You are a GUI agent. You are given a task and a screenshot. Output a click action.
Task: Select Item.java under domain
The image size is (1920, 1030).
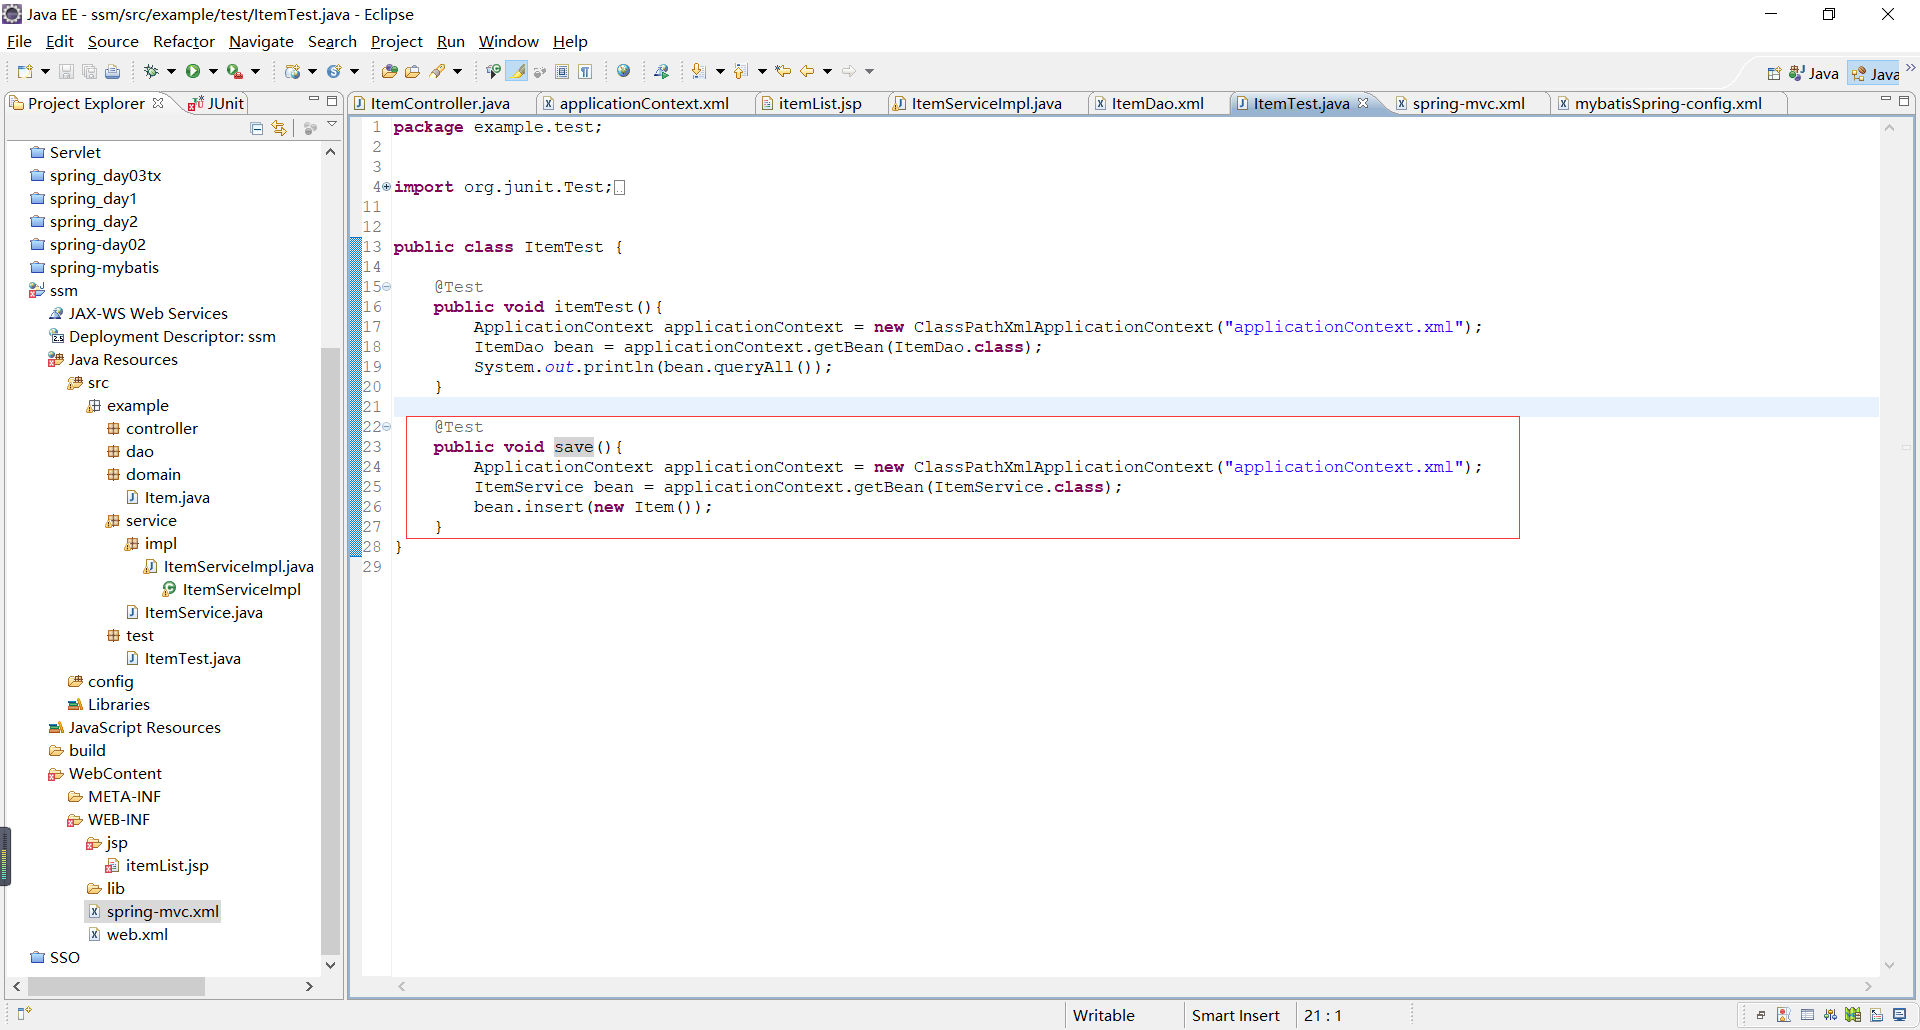[177, 497]
